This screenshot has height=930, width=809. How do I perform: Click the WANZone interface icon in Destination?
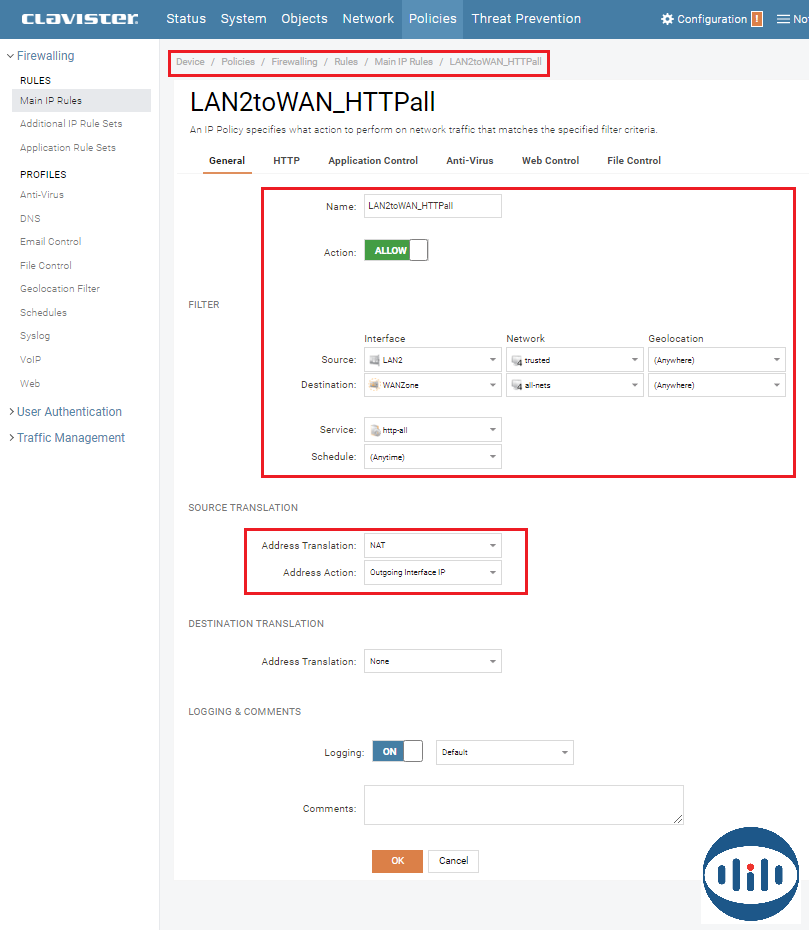coord(374,385)
